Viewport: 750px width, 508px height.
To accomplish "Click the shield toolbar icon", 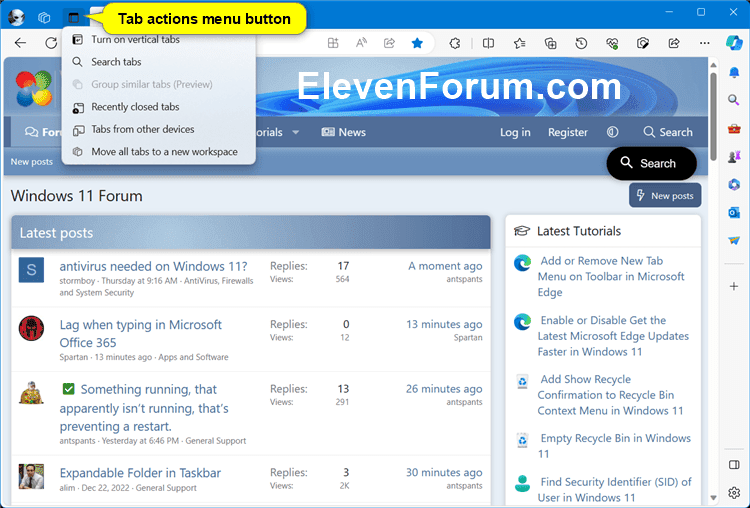I will coord(643,44).
